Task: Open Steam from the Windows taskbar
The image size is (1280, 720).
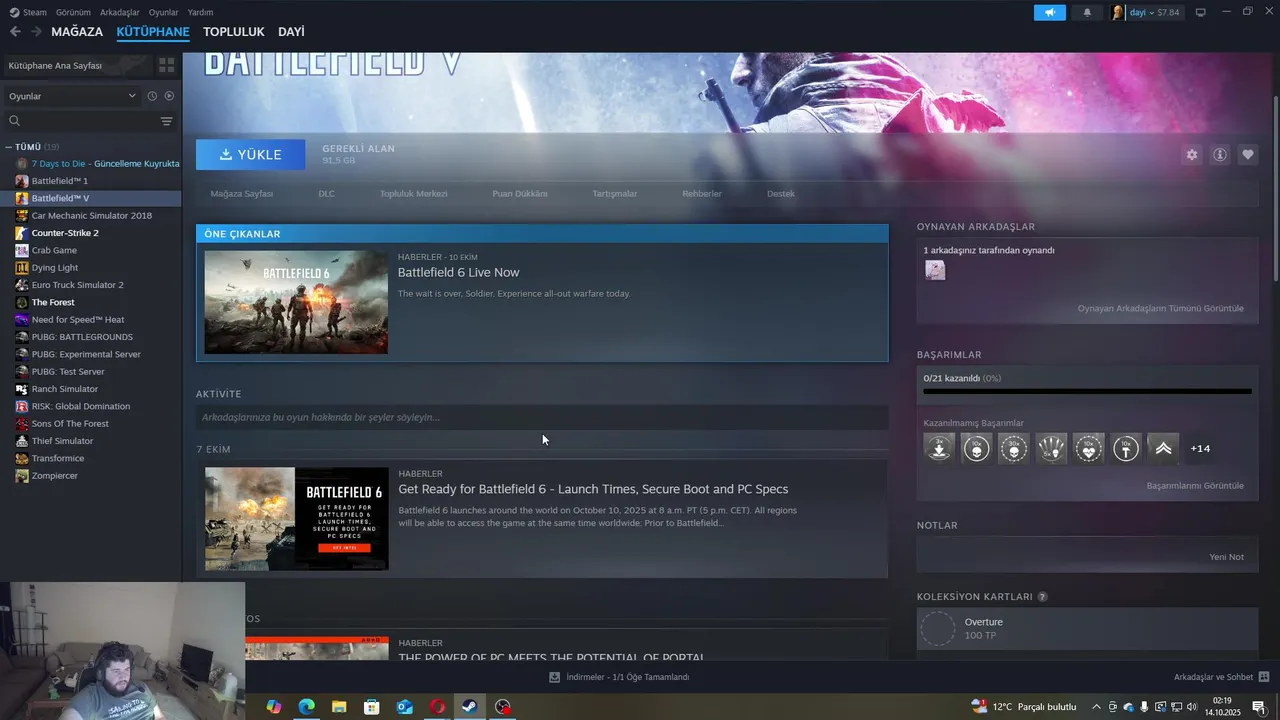Action: click(x=469, y=707)
